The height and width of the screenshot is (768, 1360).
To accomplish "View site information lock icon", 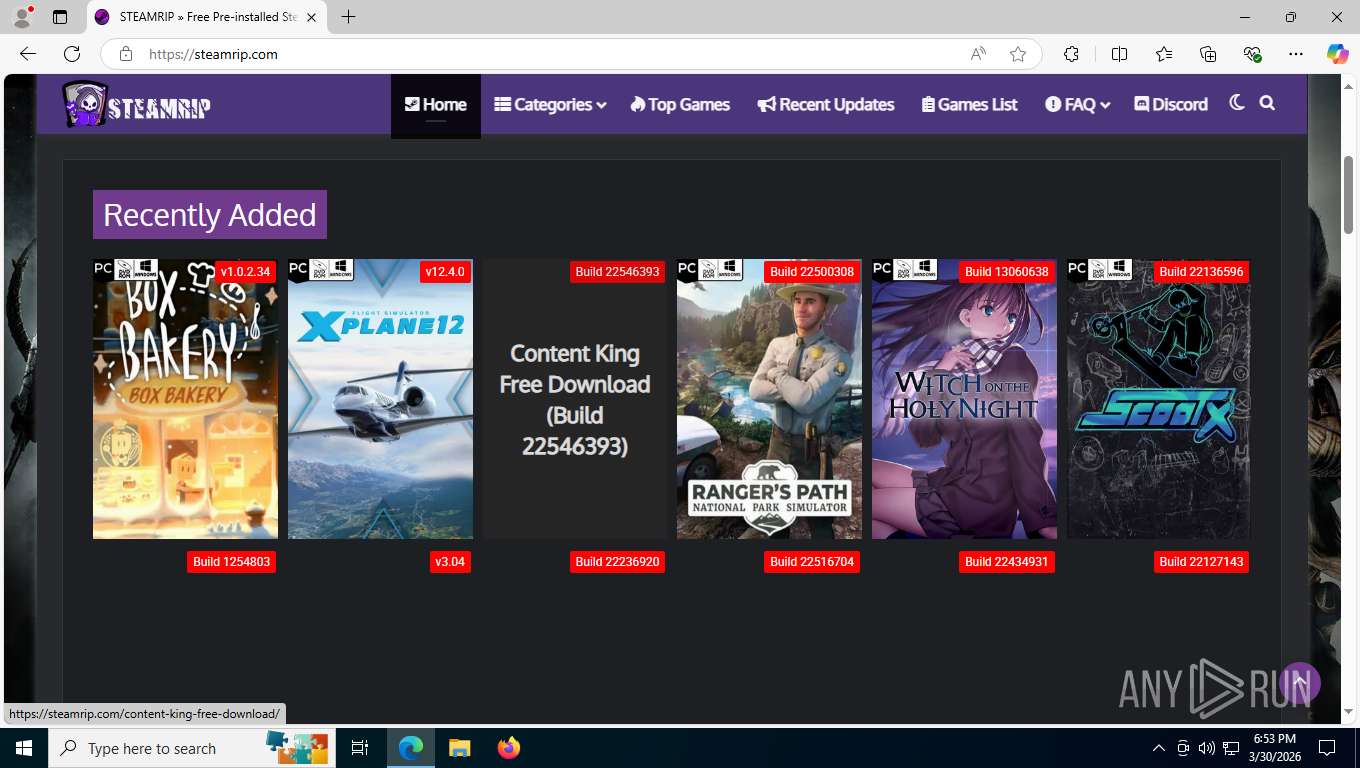I will coord(126,54).
